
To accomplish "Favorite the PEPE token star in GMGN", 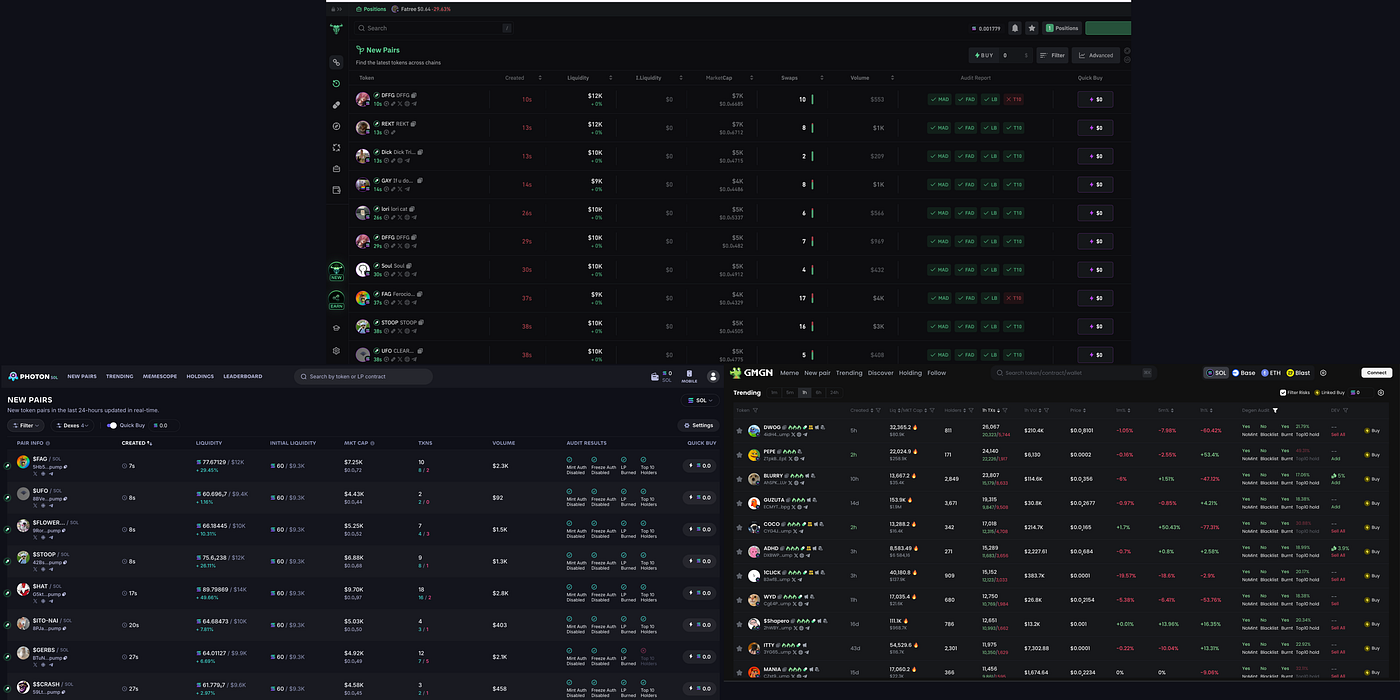I will click(740, 455).
